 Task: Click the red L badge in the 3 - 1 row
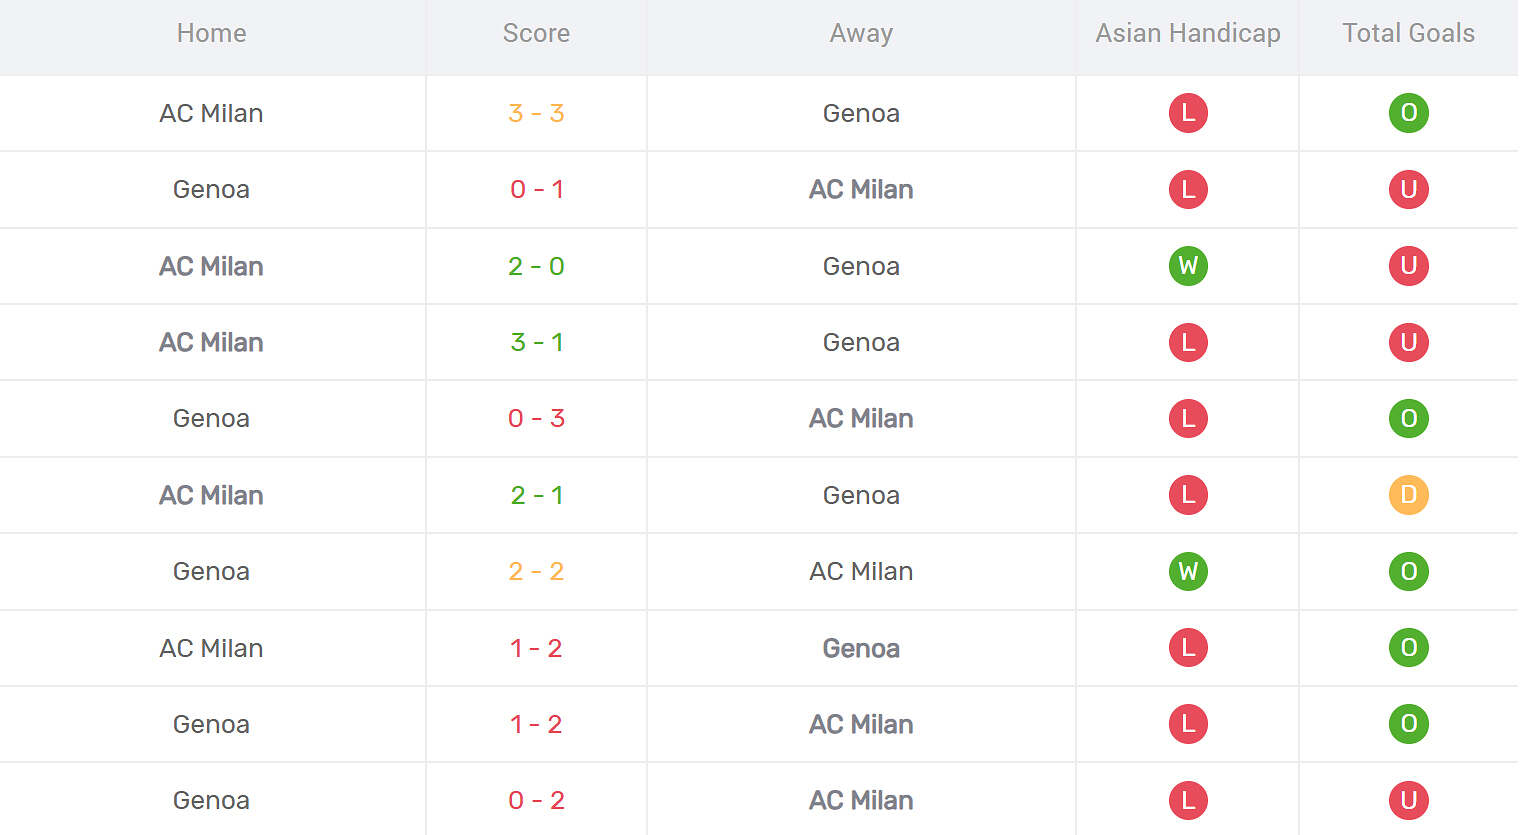(1188, 342)
